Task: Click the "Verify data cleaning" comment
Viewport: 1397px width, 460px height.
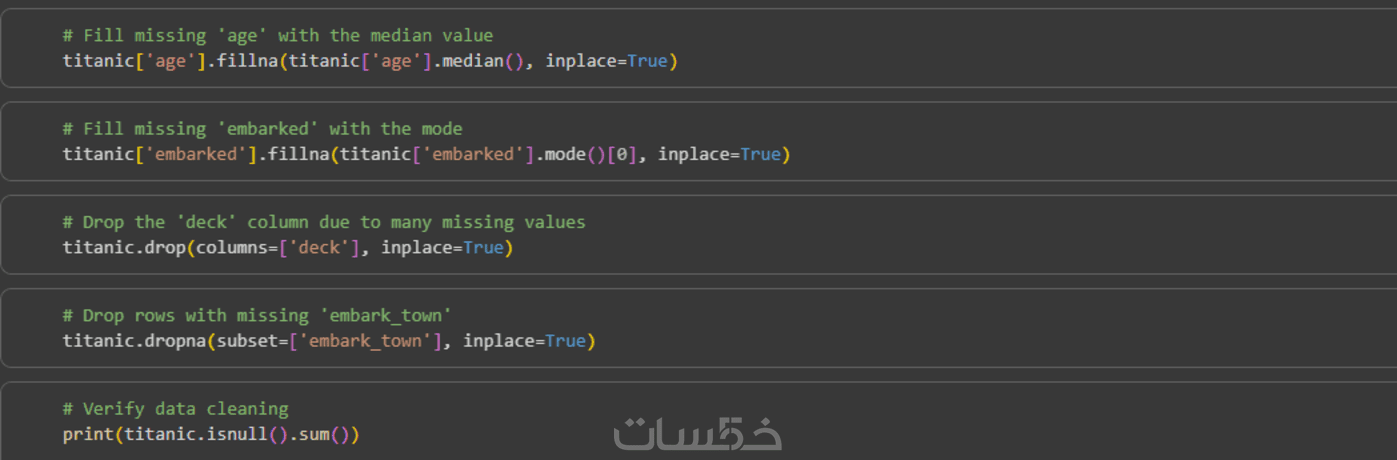Action: click(175, 409)
